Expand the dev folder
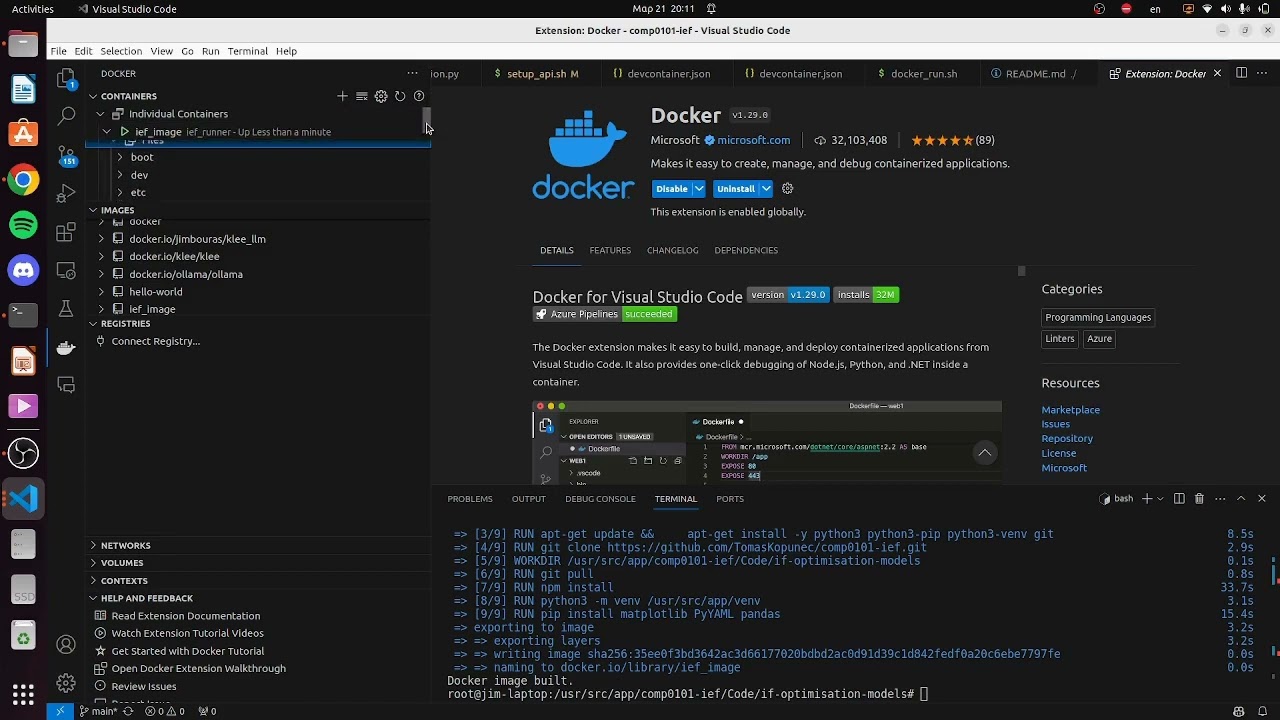The height and width of the screenshot is (720, 1280). coord(120,175)
